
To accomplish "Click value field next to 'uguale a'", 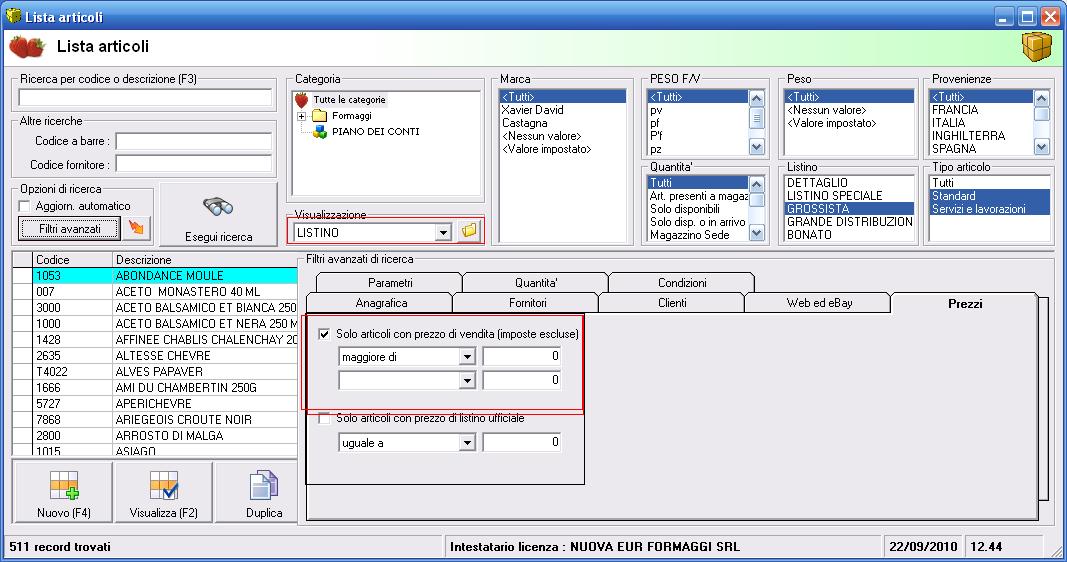I will (x=522, y=443).
